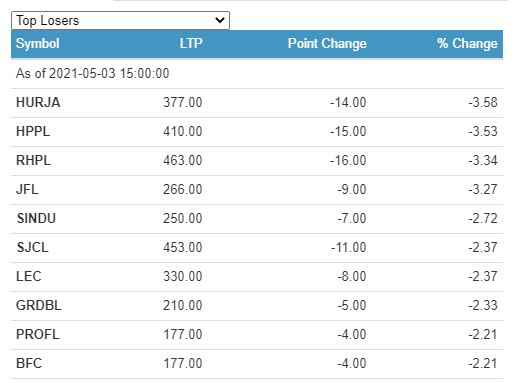Click the As of 2021-05-03 timestamp row
Image resolution: width=519 pixels, height=383 pixels.
(x=257, y=74)
